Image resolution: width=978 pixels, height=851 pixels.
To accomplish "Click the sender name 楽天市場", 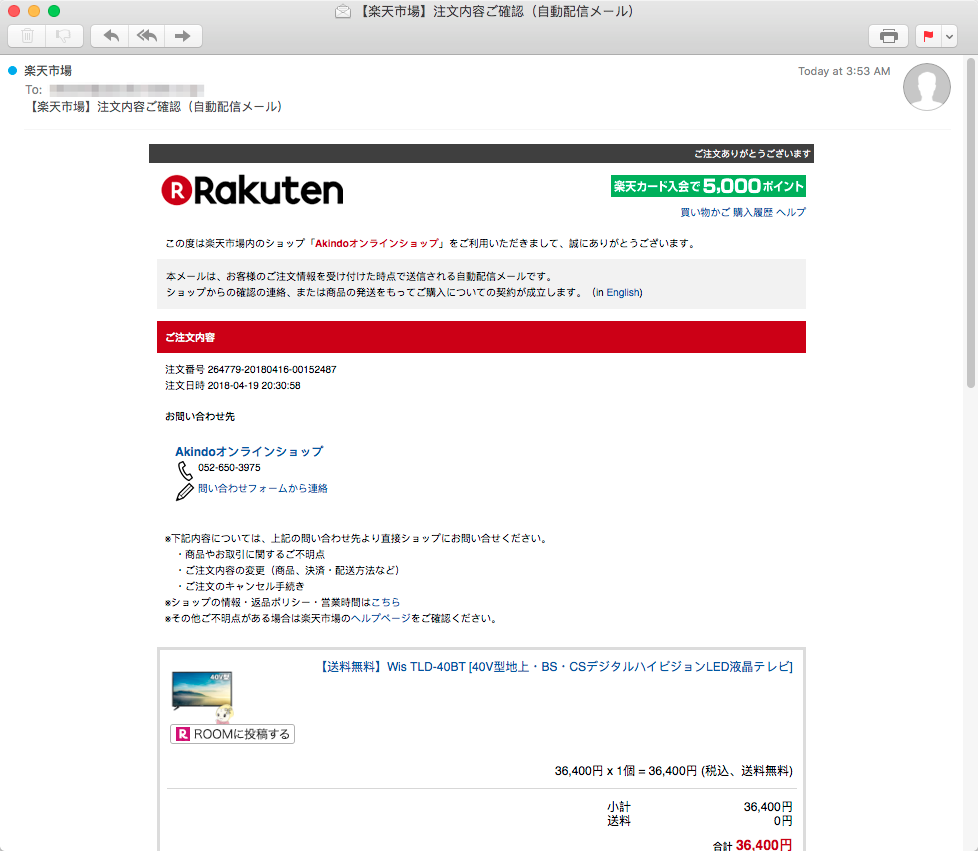I will (48, 71).
